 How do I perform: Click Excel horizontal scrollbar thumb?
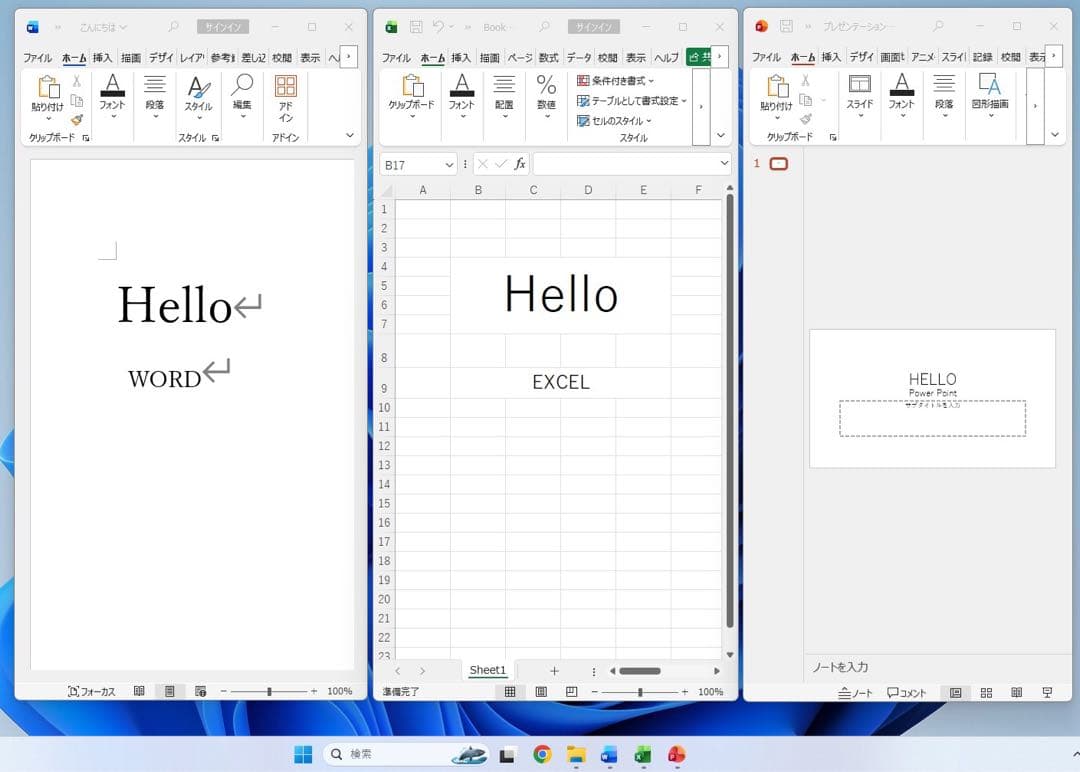[x=640, y=671]
